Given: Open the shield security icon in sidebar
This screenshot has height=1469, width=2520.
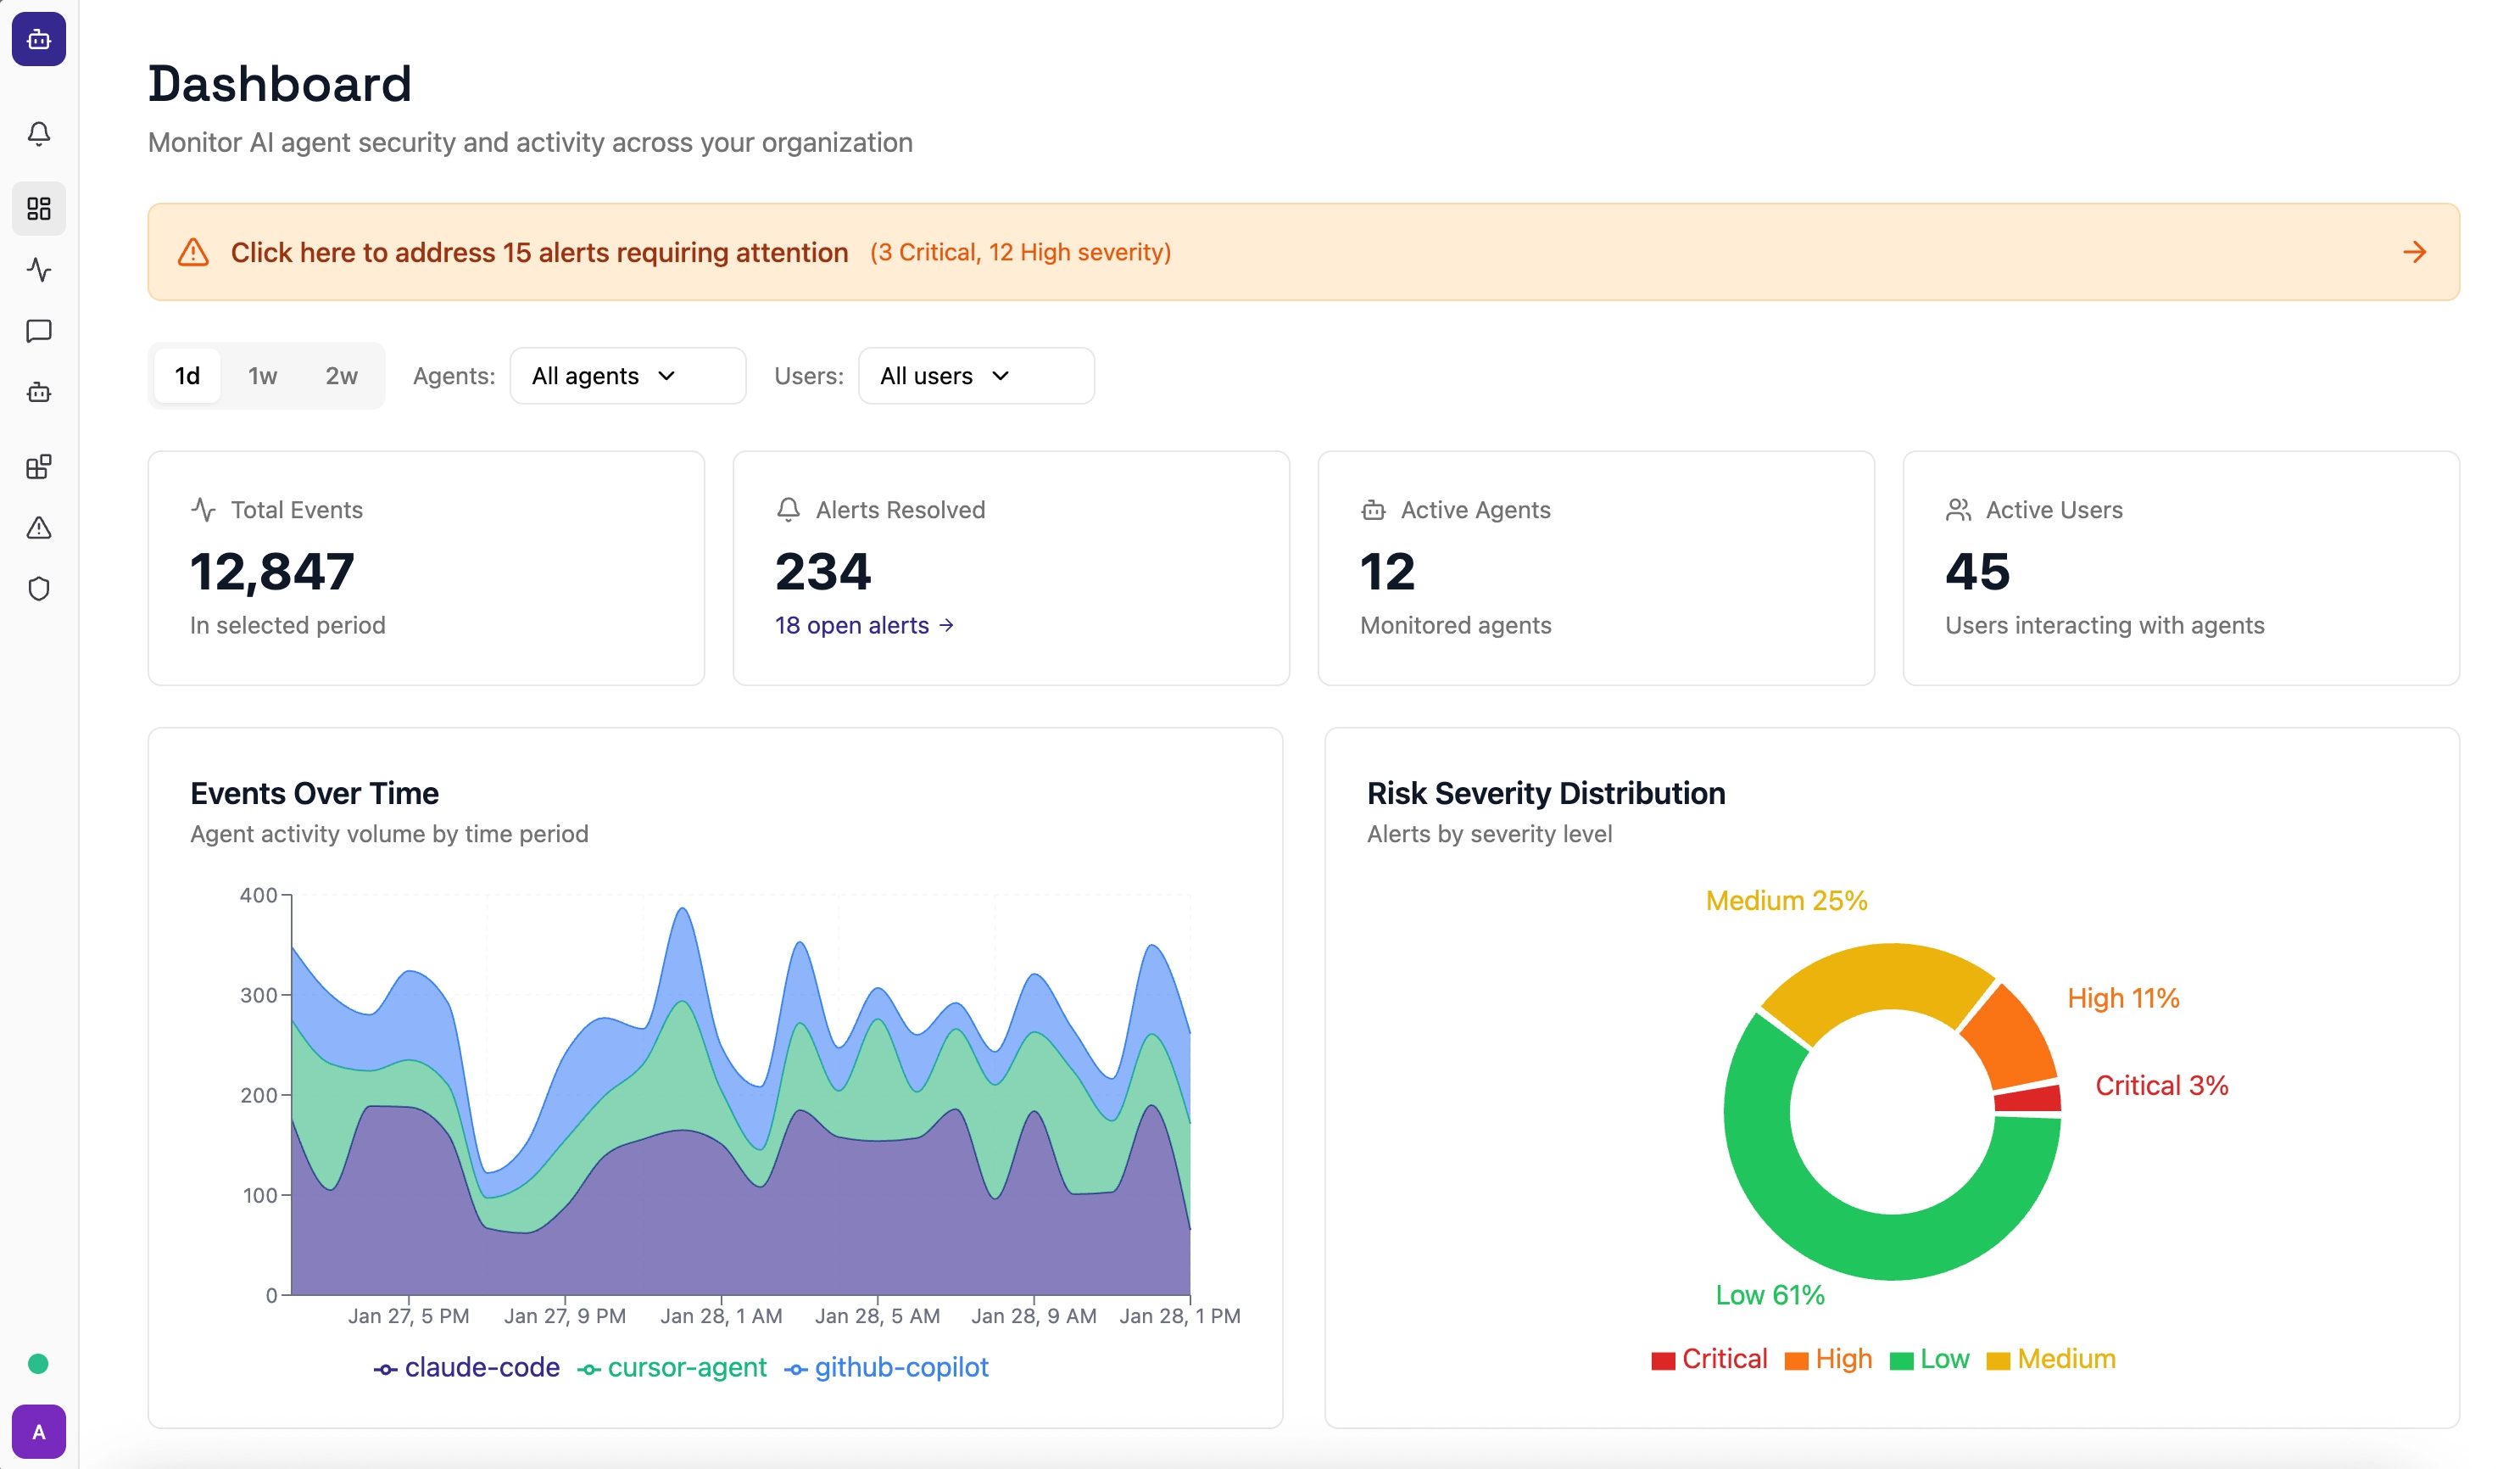Looking at the screenshot, I should click(39, 588).
